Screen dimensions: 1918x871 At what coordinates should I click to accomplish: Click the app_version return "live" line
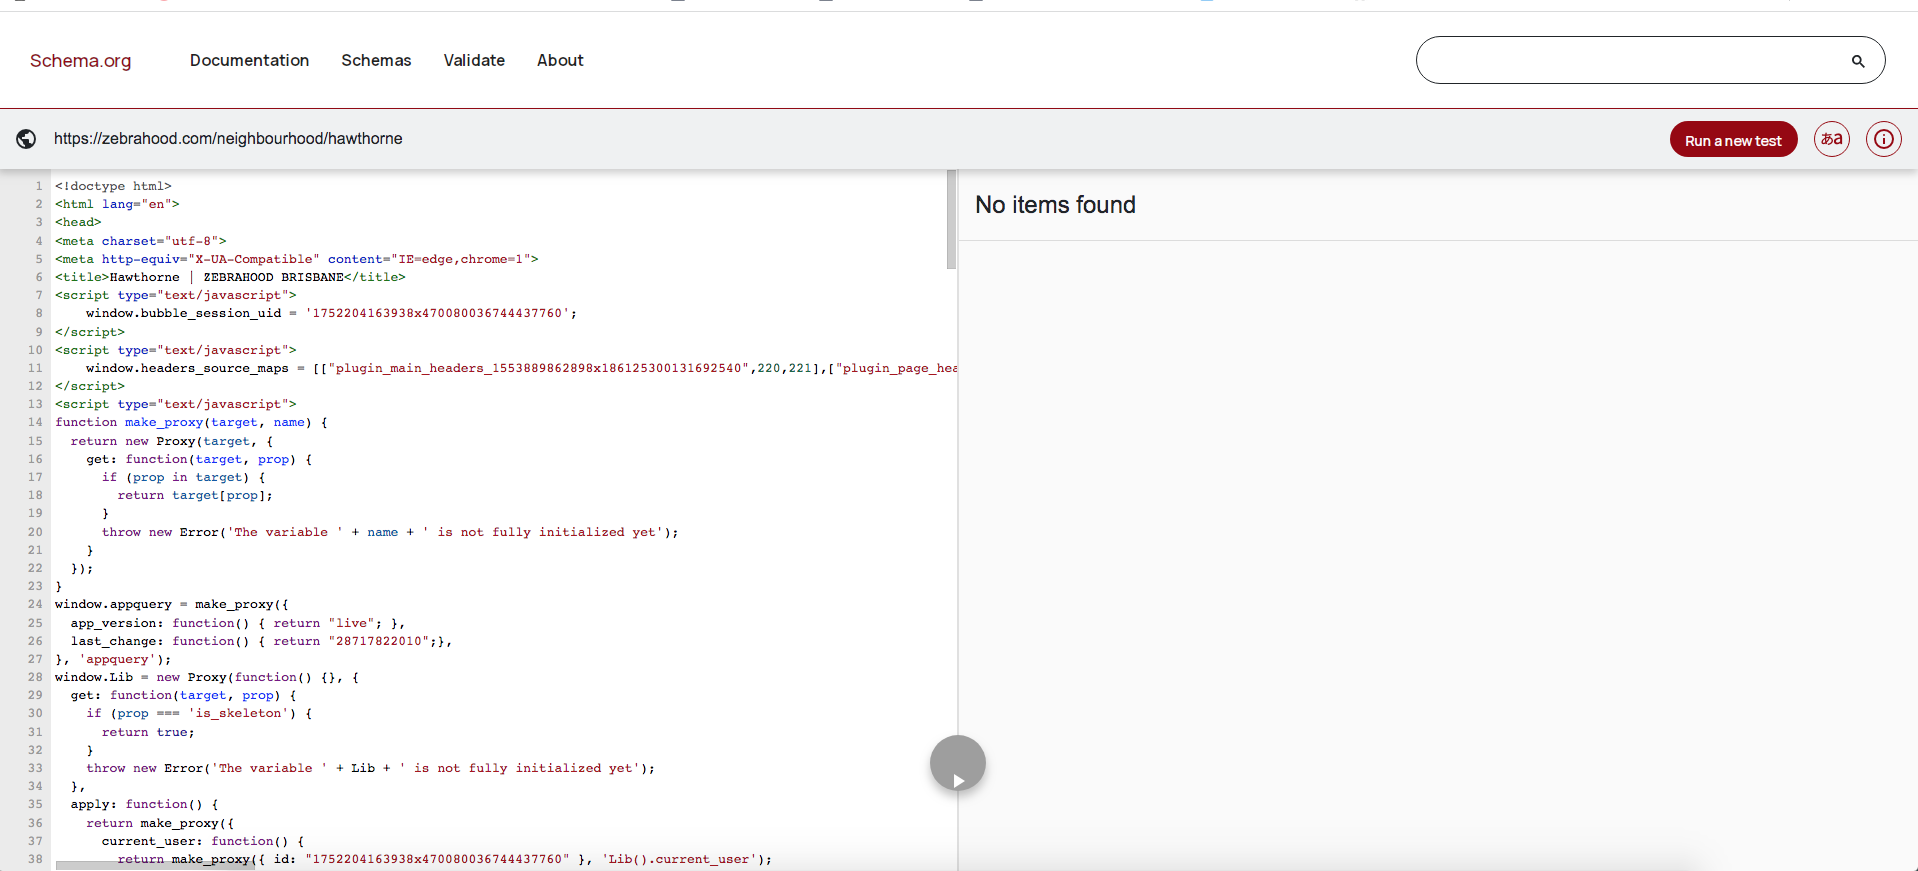(x=238, y=623)
